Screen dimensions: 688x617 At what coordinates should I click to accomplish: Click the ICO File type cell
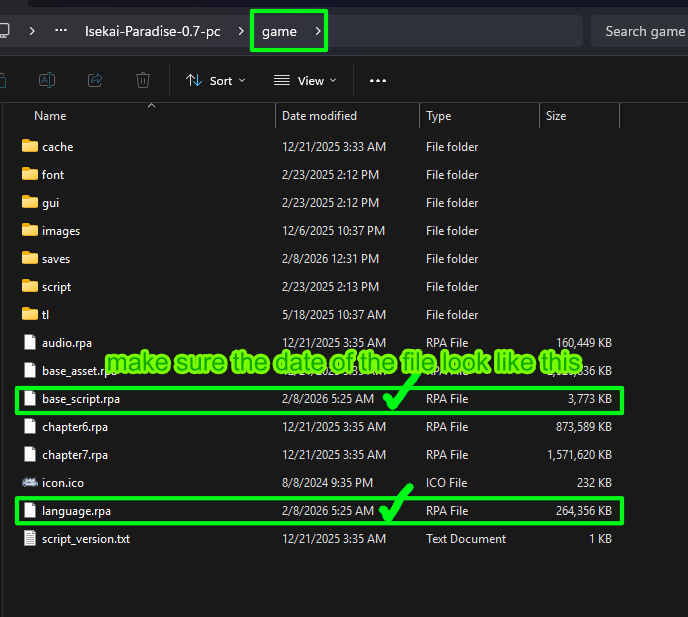(x=446, y=483)
